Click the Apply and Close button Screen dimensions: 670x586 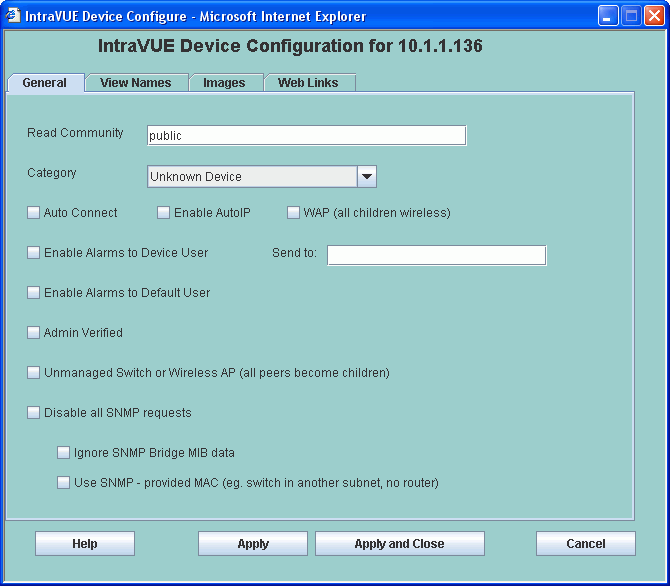coord(400,544)
